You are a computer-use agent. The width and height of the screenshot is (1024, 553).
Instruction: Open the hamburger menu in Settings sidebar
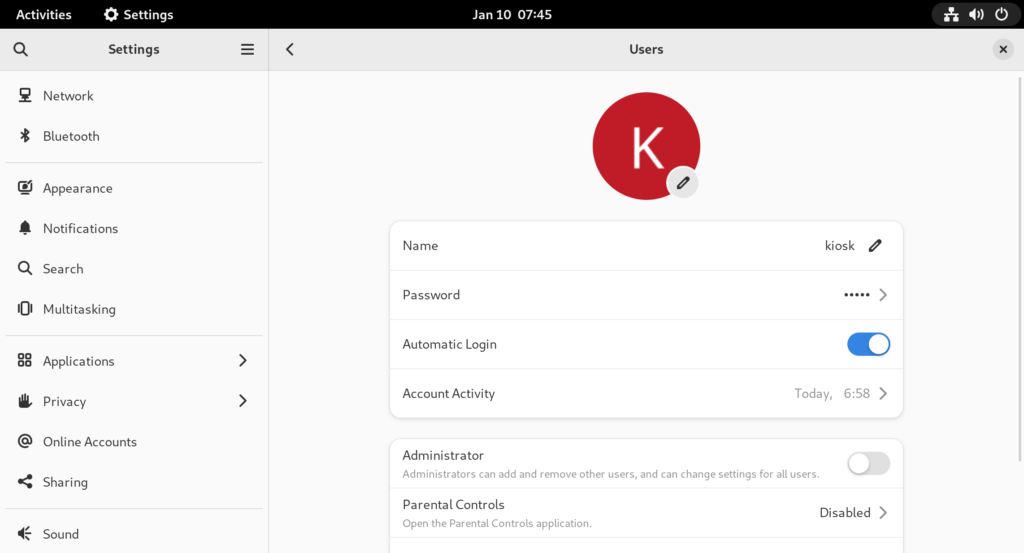point(247,49)
